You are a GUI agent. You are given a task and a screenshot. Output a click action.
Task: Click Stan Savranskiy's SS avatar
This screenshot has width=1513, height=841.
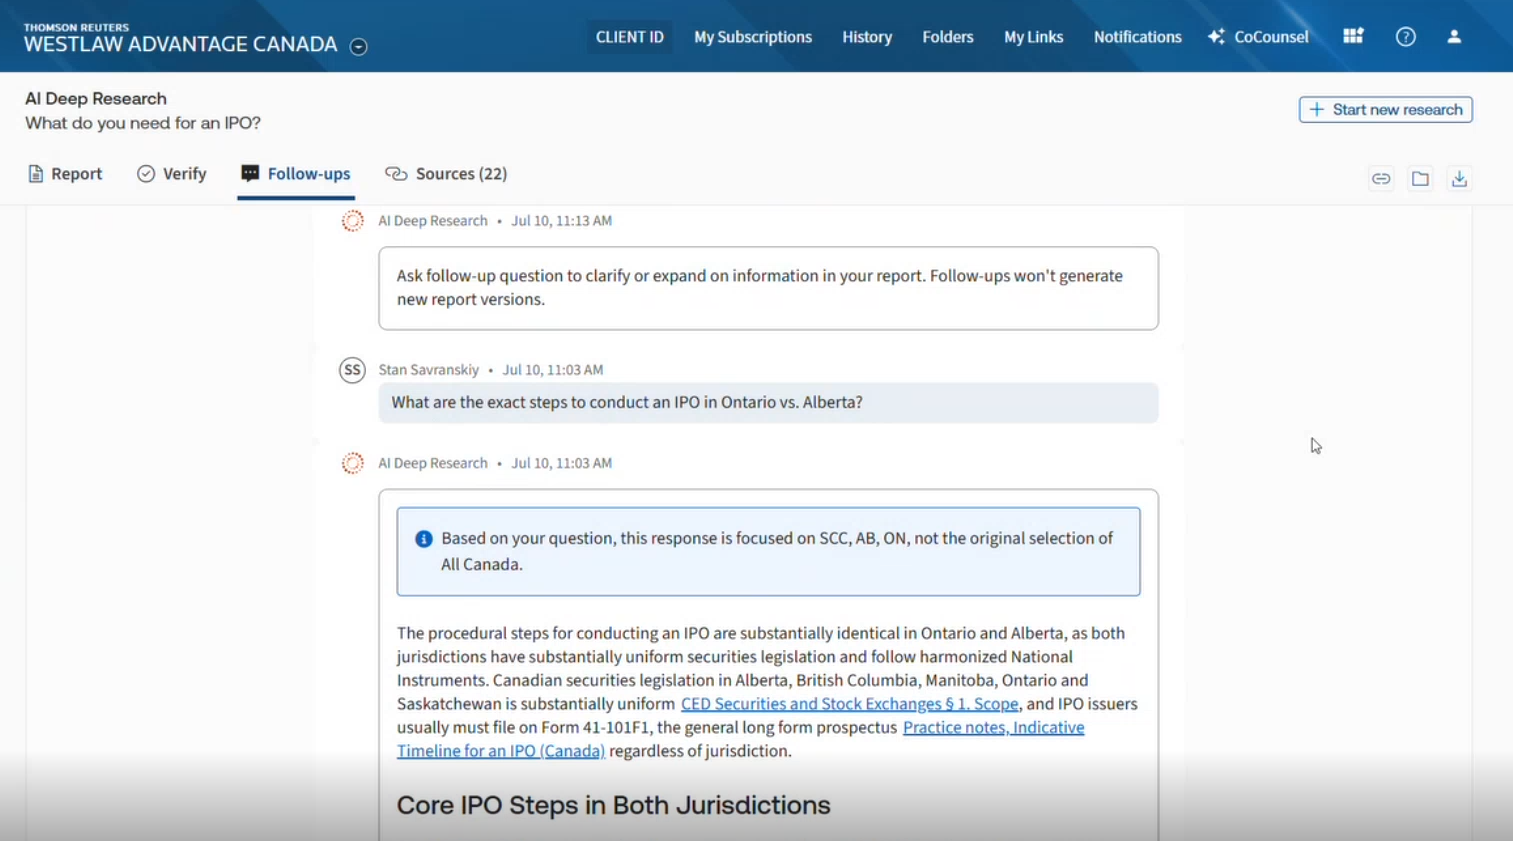pyautogui.click(x=352, y=370)
